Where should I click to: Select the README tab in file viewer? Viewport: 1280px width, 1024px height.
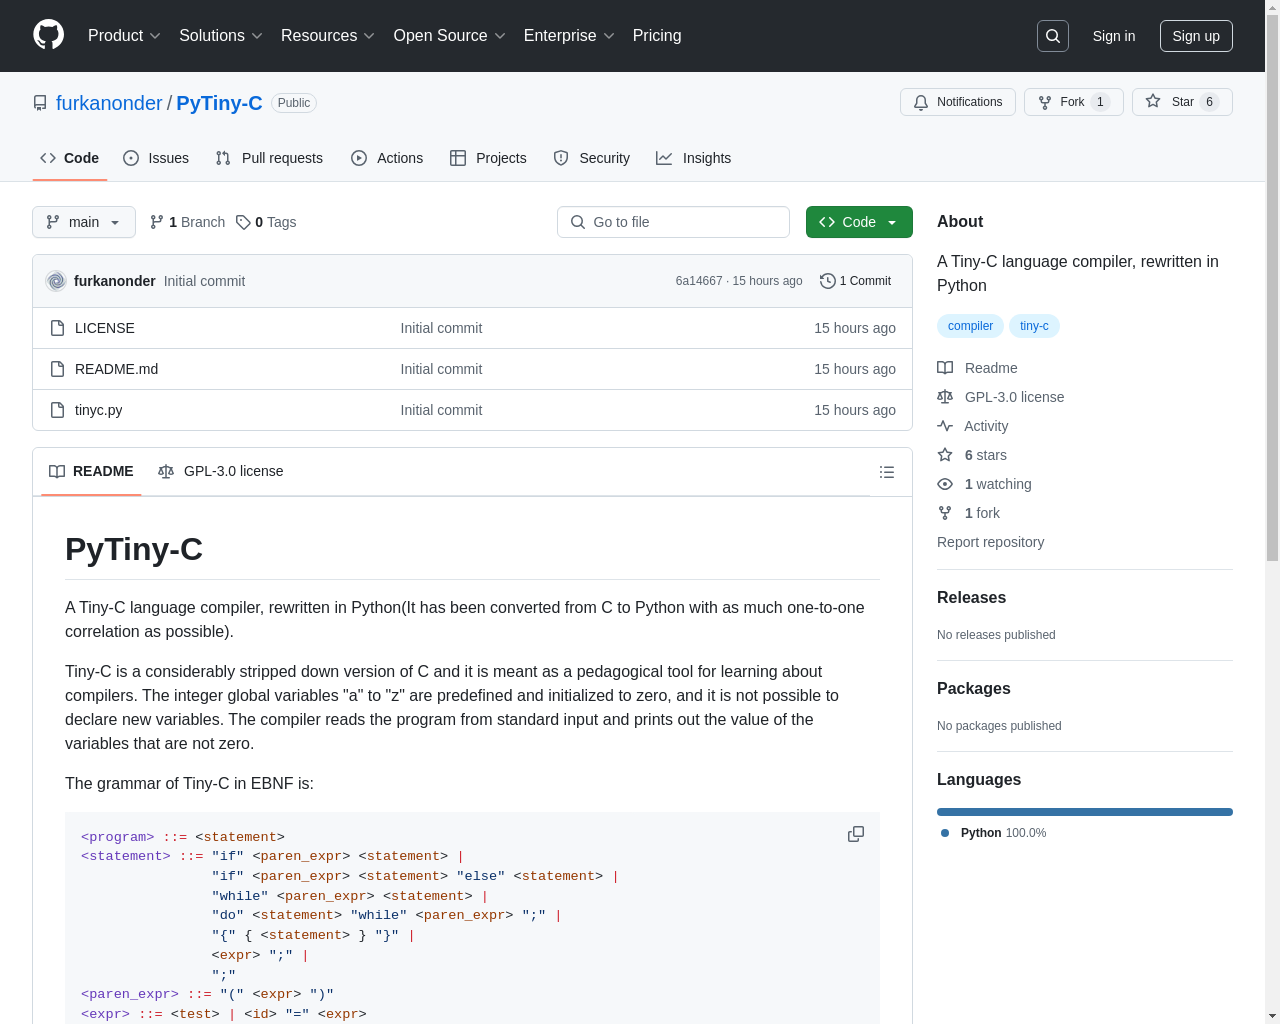tap(91, 471)
